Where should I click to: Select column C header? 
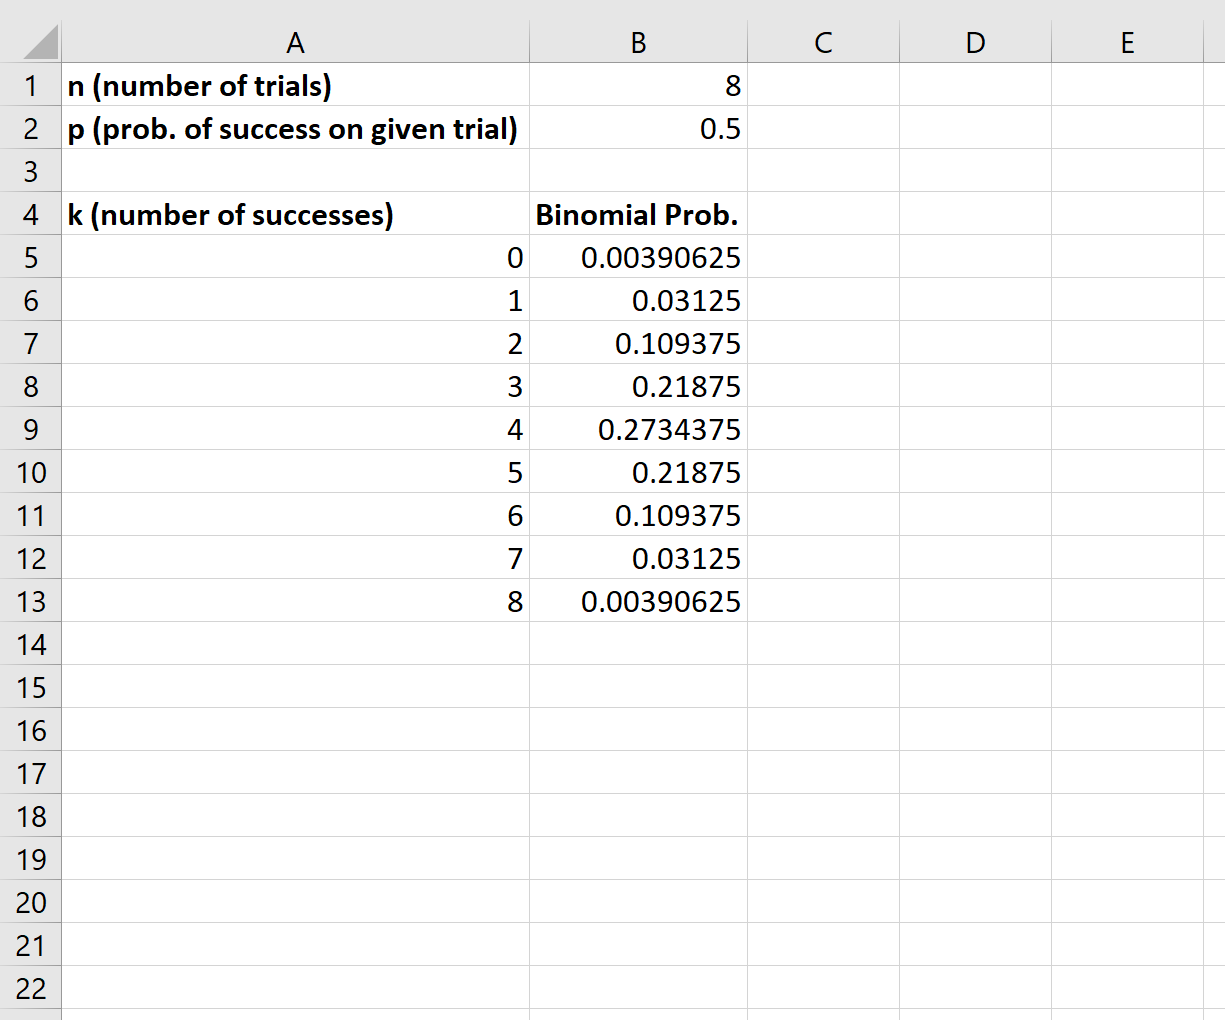(x=823, y=42)
